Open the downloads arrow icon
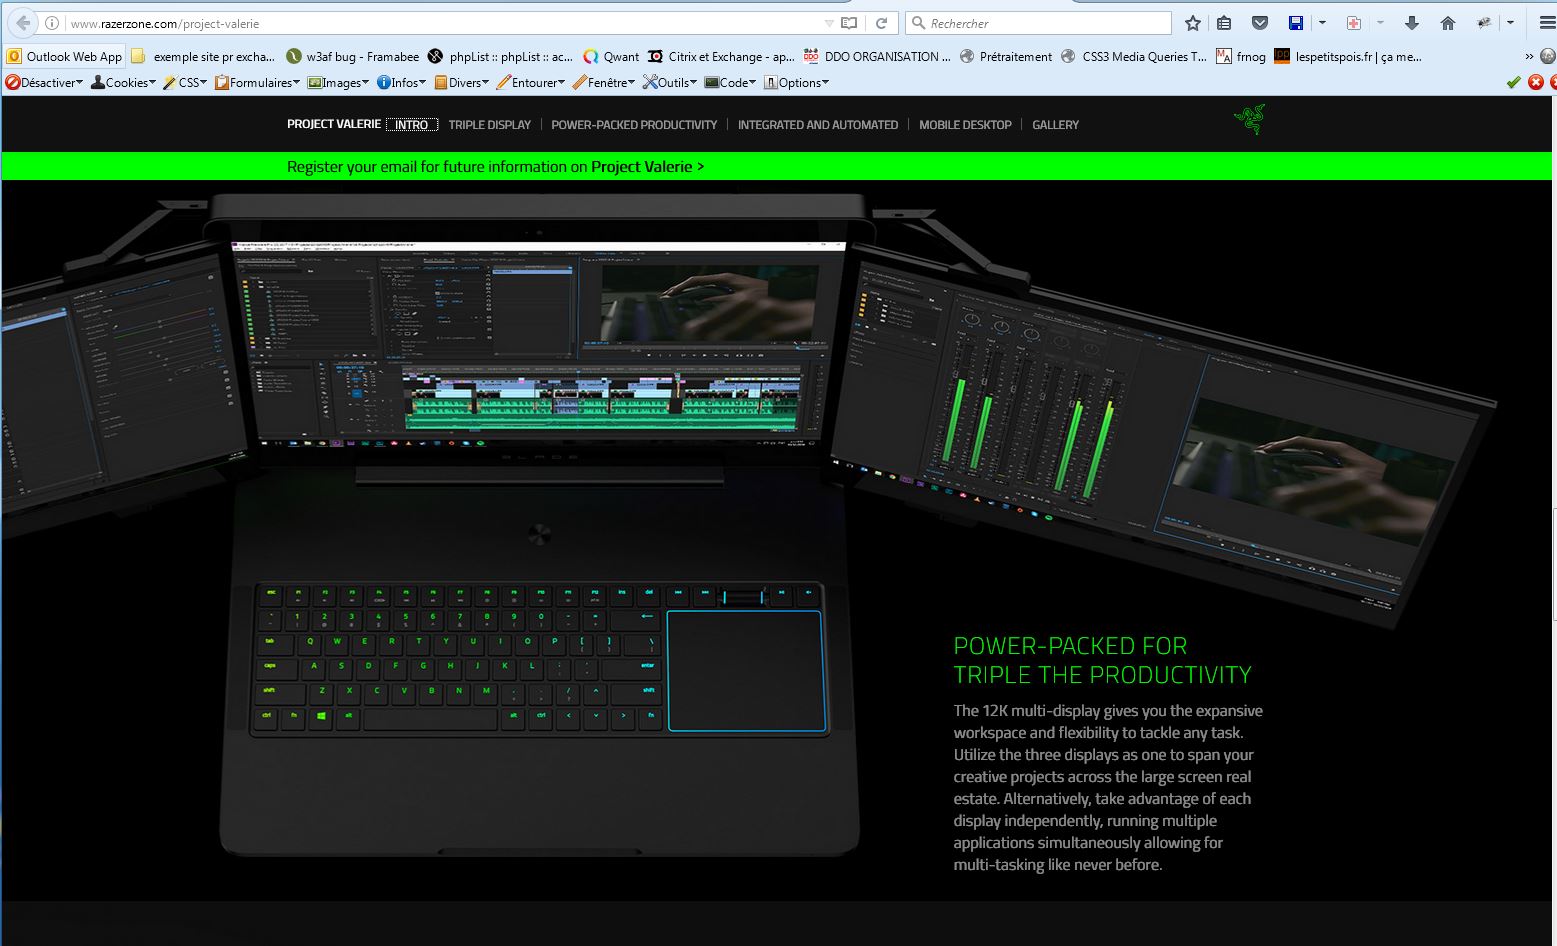 [x=1412, y=23]
